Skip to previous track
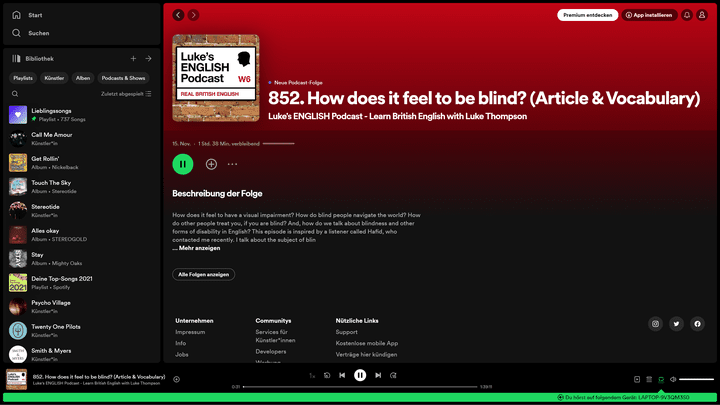 342,375
